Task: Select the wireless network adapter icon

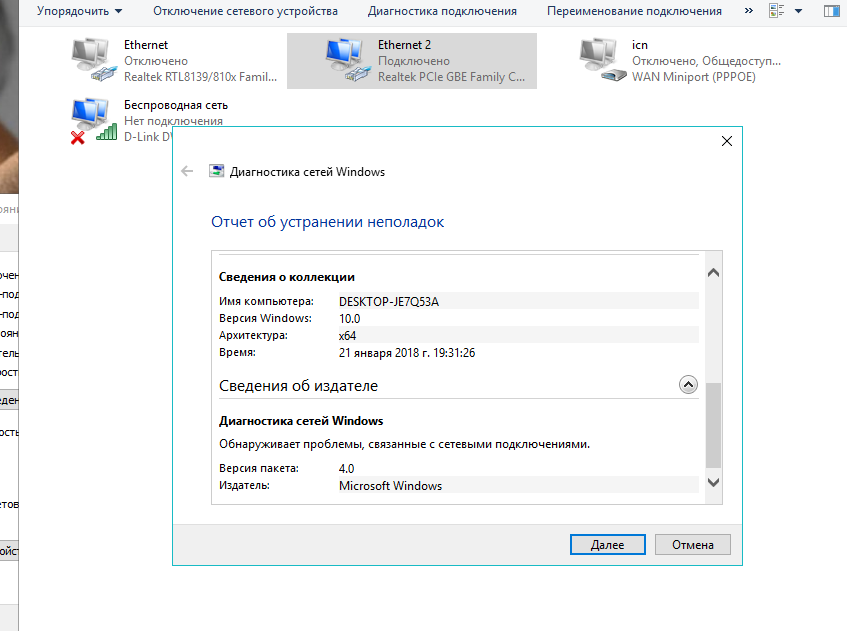Action: [94, 120]
